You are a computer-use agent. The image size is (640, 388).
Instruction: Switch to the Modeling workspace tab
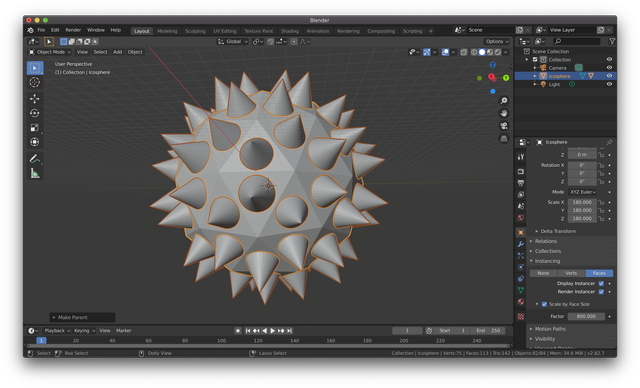(x=167, y=31)
